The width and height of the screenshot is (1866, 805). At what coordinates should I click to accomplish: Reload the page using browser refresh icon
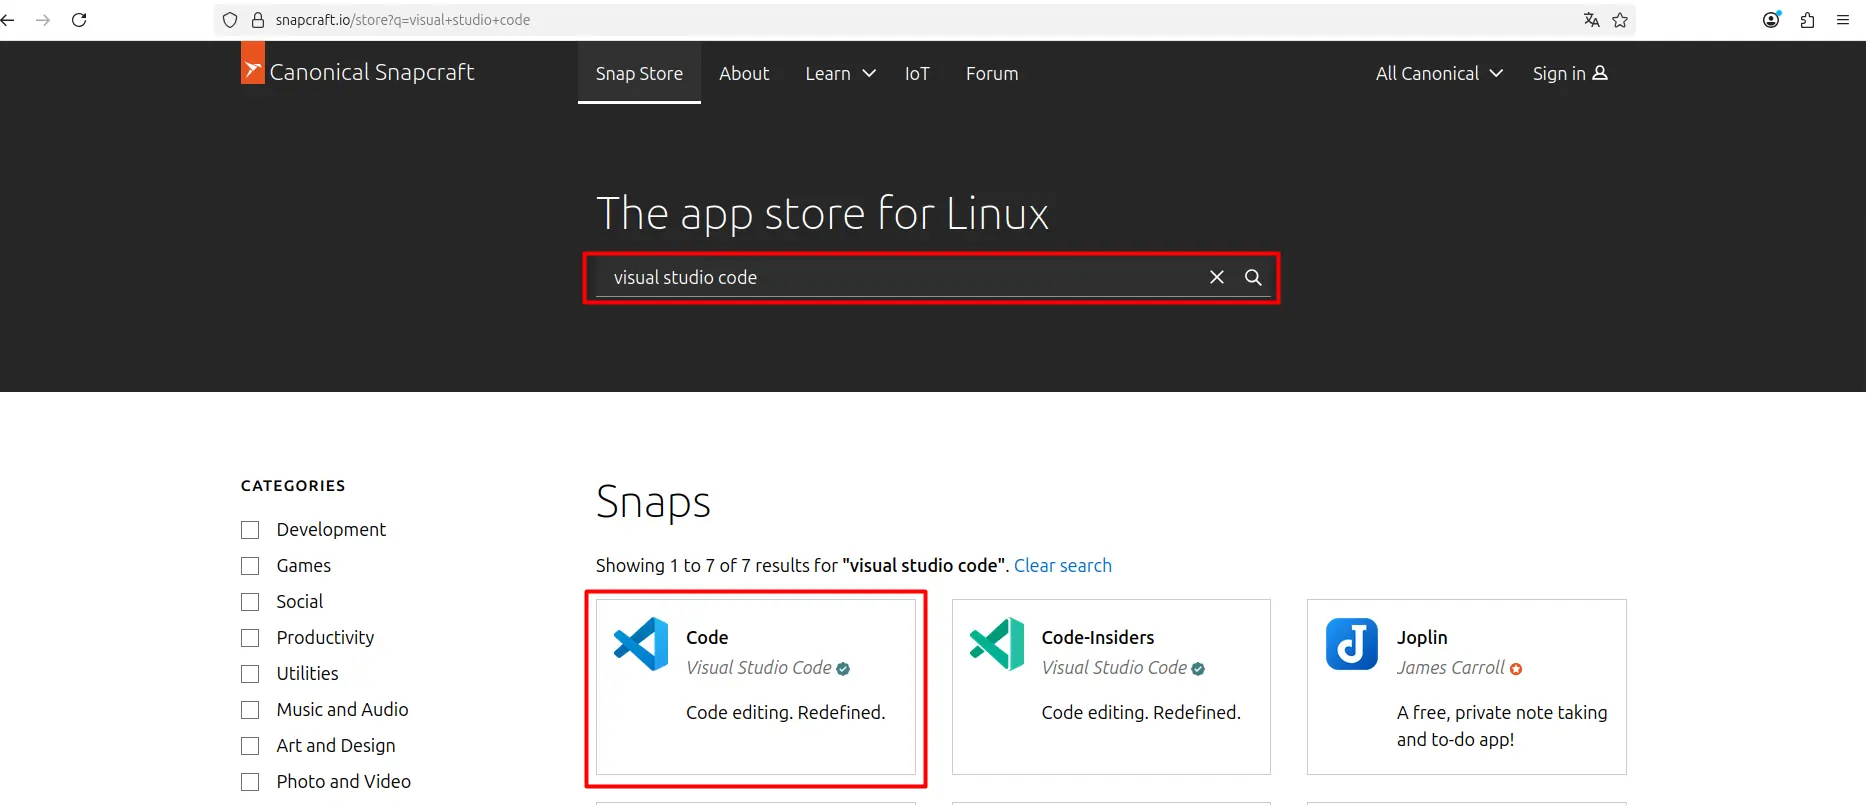[x=79, y=20]
